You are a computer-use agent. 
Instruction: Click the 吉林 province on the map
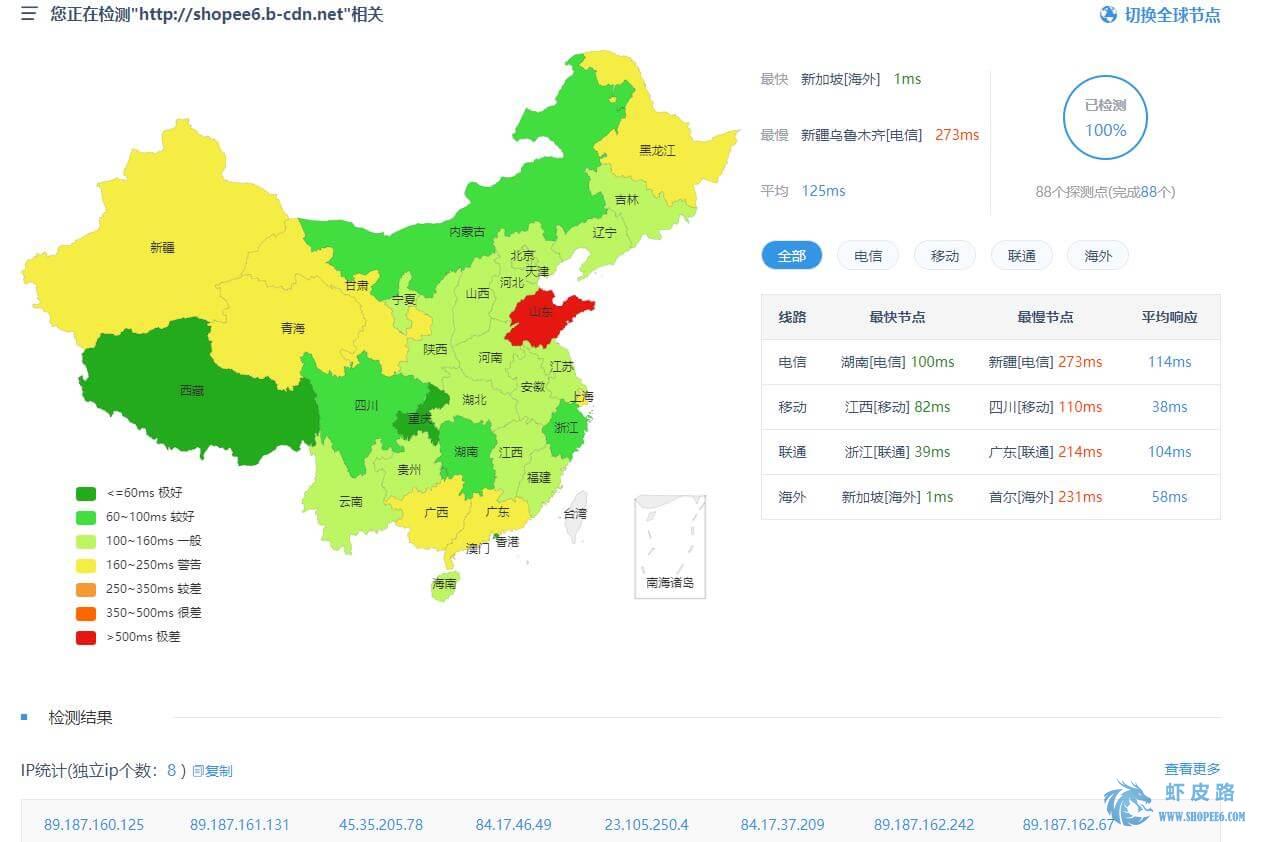(x=625, y=200)
